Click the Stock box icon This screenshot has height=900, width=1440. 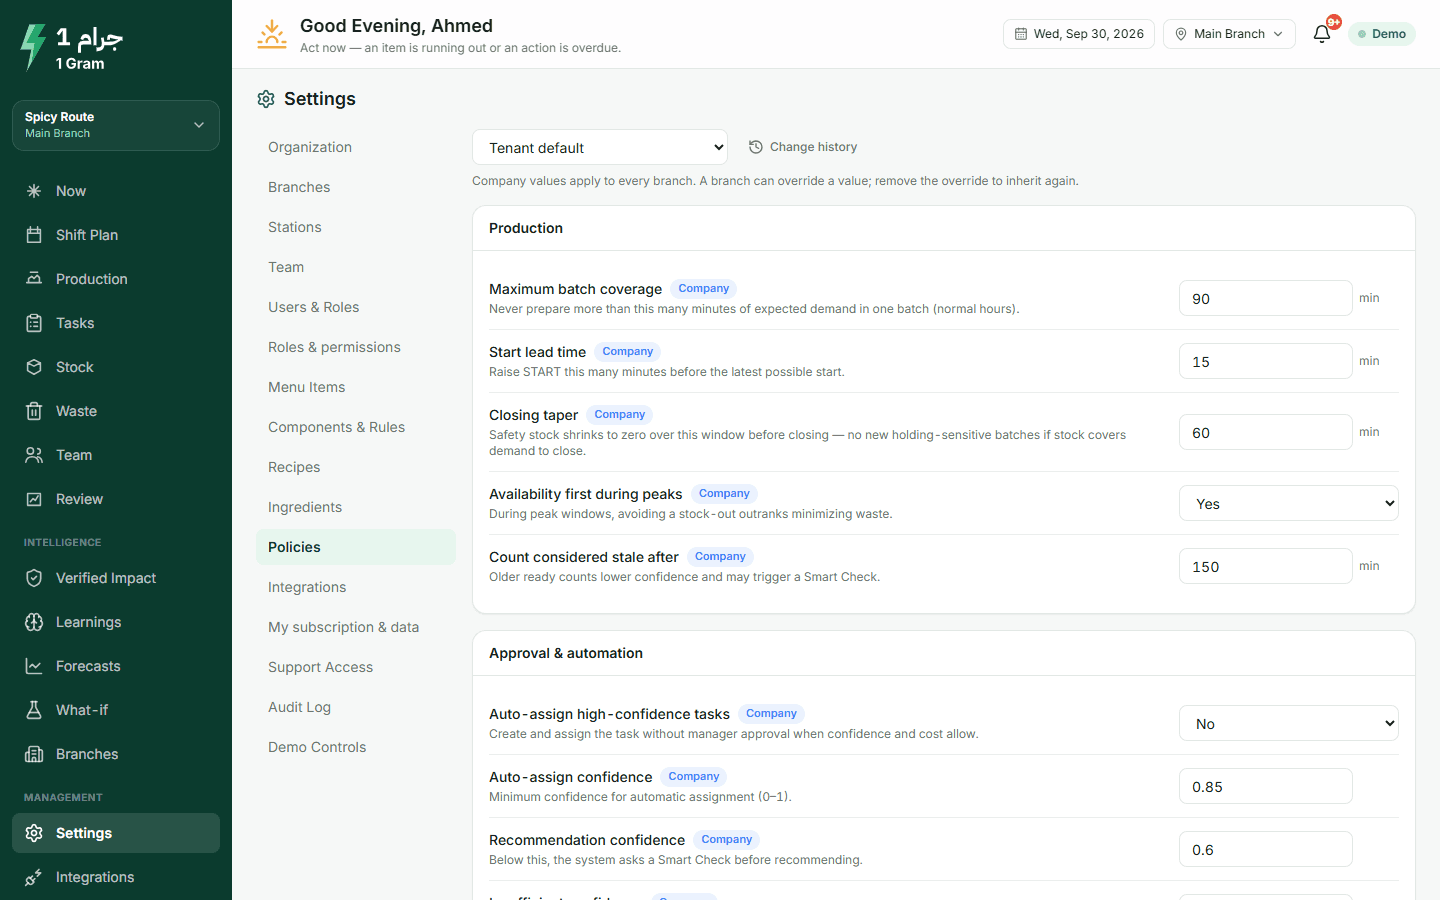pos(34,367)
